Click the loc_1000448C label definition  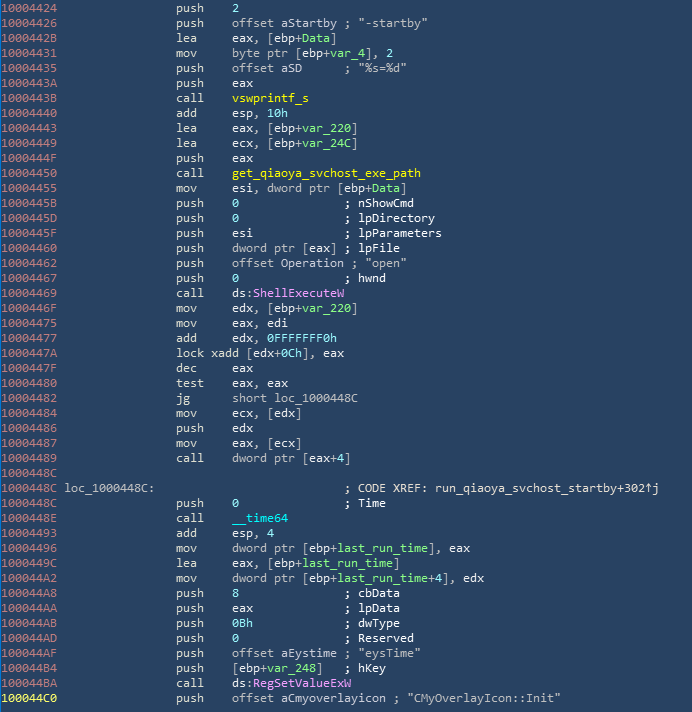point(109,488)
